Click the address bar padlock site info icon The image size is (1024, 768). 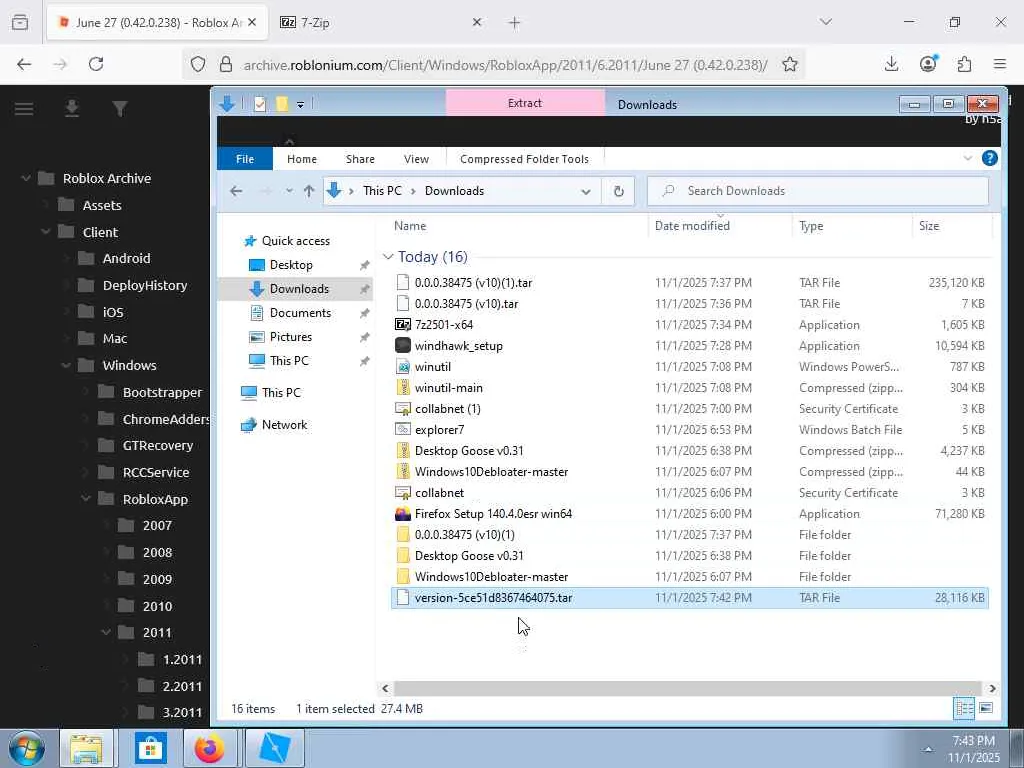pyautogui.click(x=226, y=64)
